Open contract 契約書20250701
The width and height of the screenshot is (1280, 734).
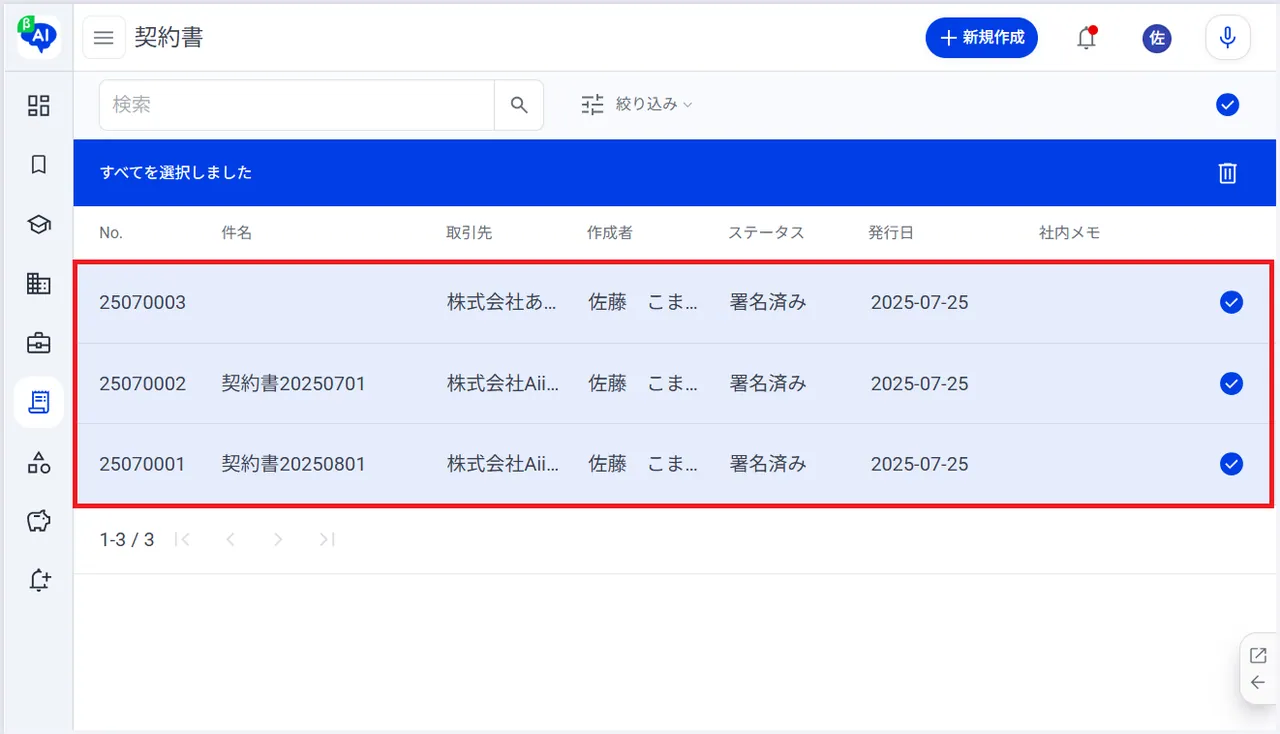(294, 383)
